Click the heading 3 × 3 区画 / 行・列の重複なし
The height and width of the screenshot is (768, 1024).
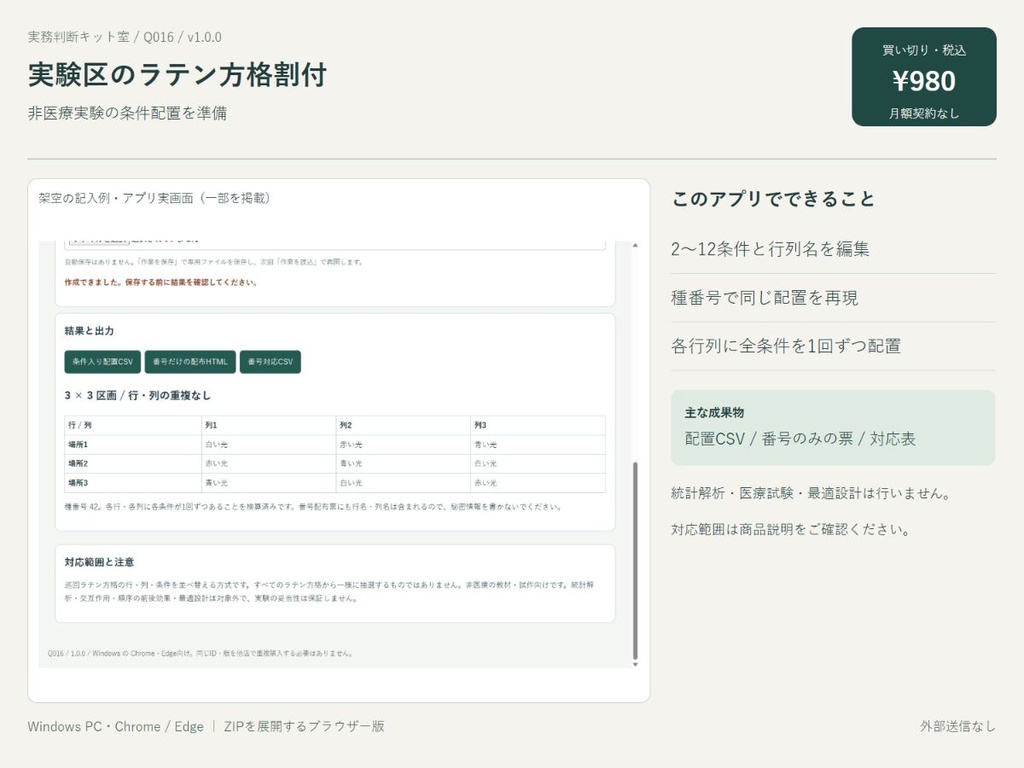pyautogui.click(x=137, y=396)
